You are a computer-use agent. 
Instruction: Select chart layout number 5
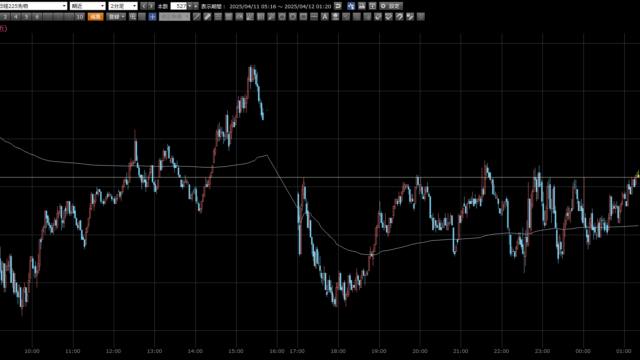click(26, 17)
